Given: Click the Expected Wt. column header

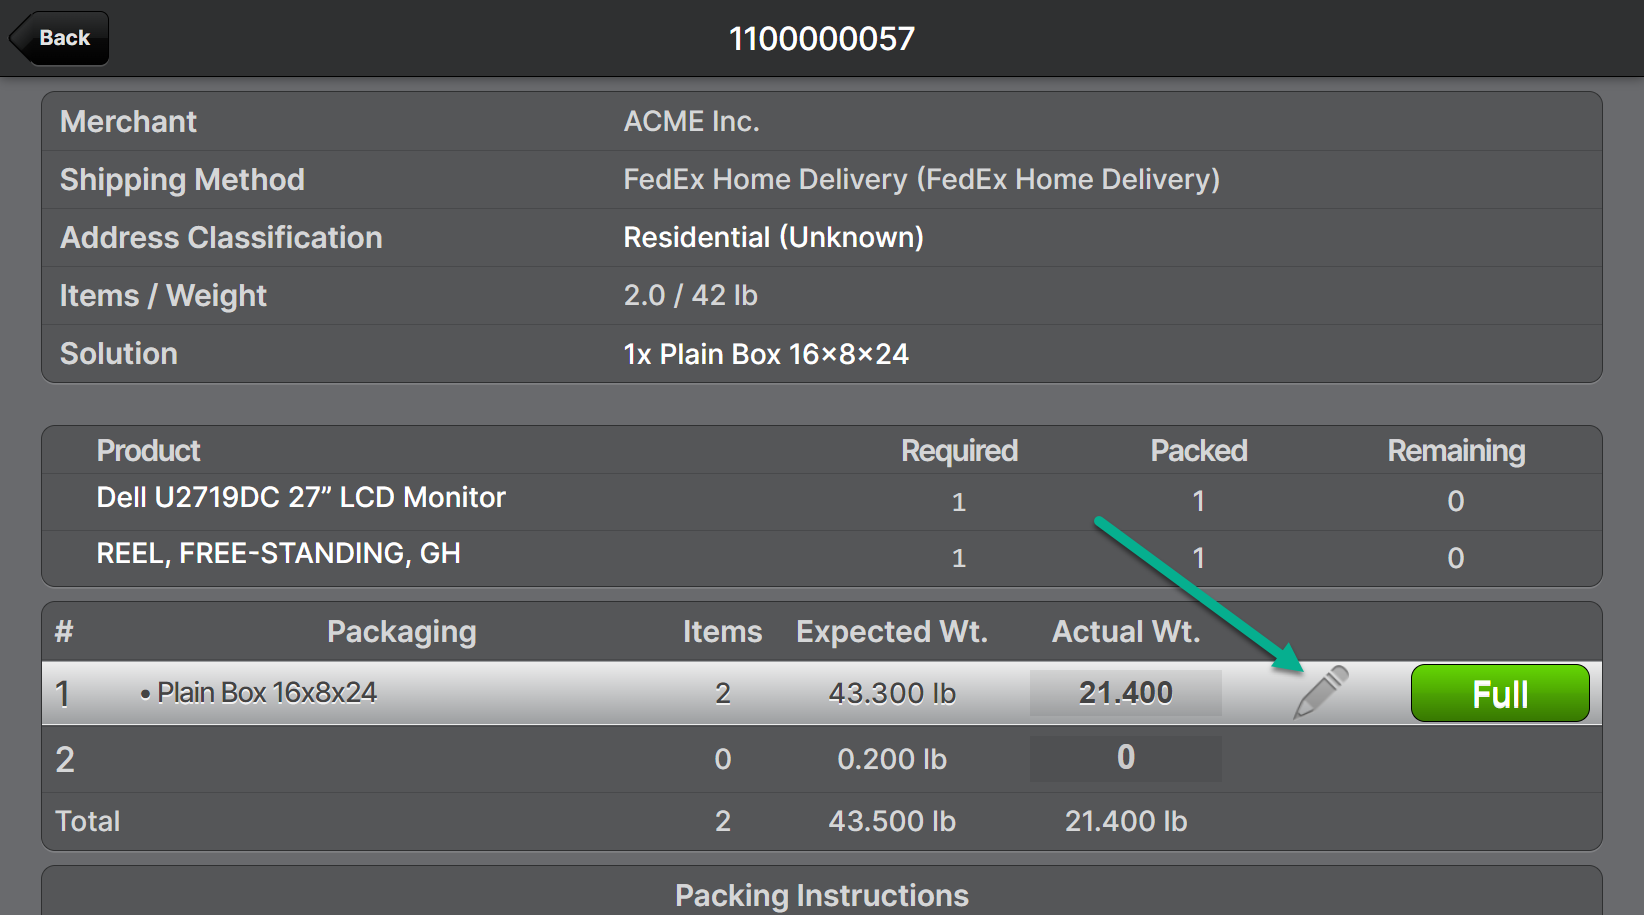Looking at the screenshot, I should (891, 632).
